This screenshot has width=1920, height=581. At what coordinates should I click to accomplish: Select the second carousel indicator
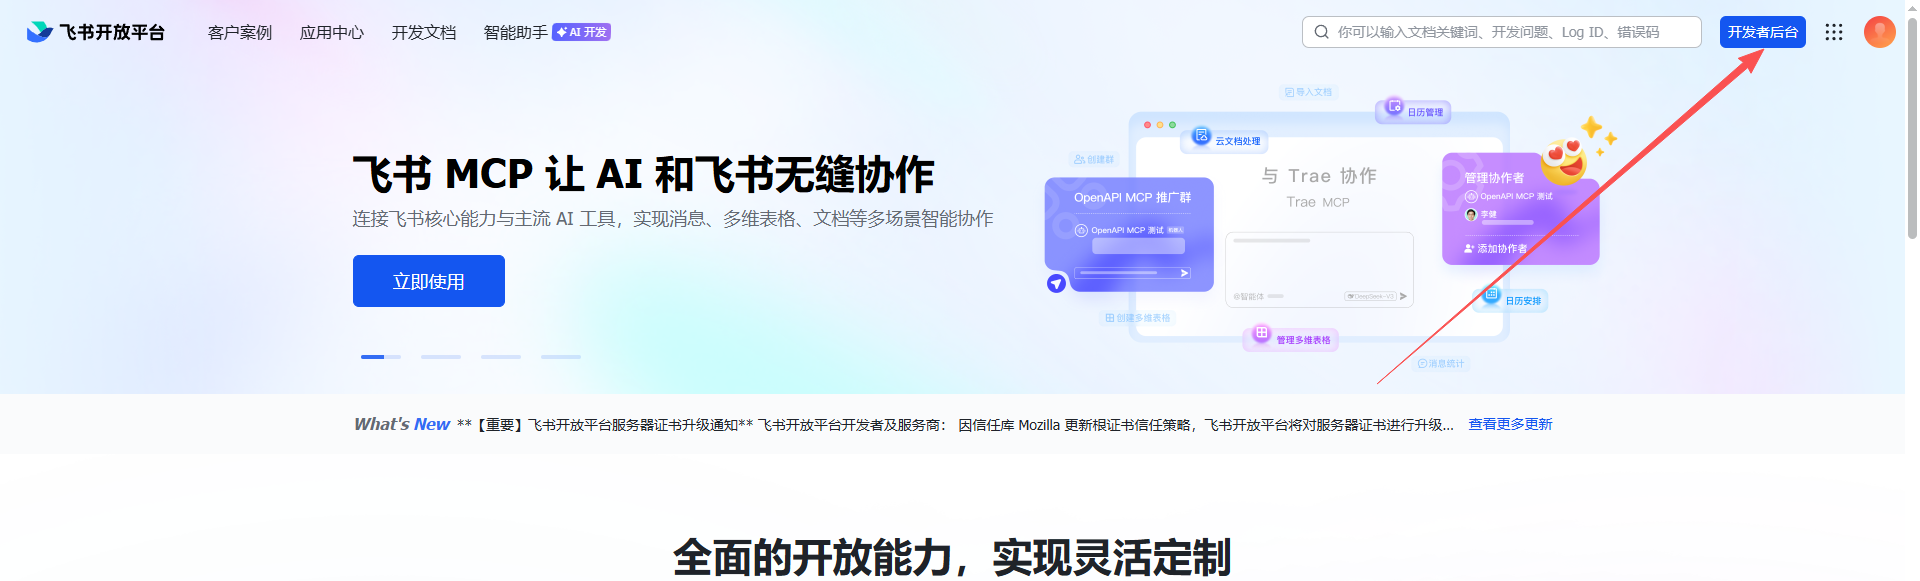coord(441,357)
